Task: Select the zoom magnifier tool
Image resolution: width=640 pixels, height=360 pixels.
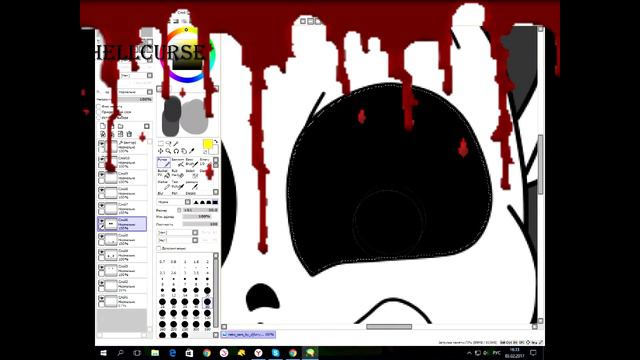Action: pyautogui.click(x=168, y=151)
